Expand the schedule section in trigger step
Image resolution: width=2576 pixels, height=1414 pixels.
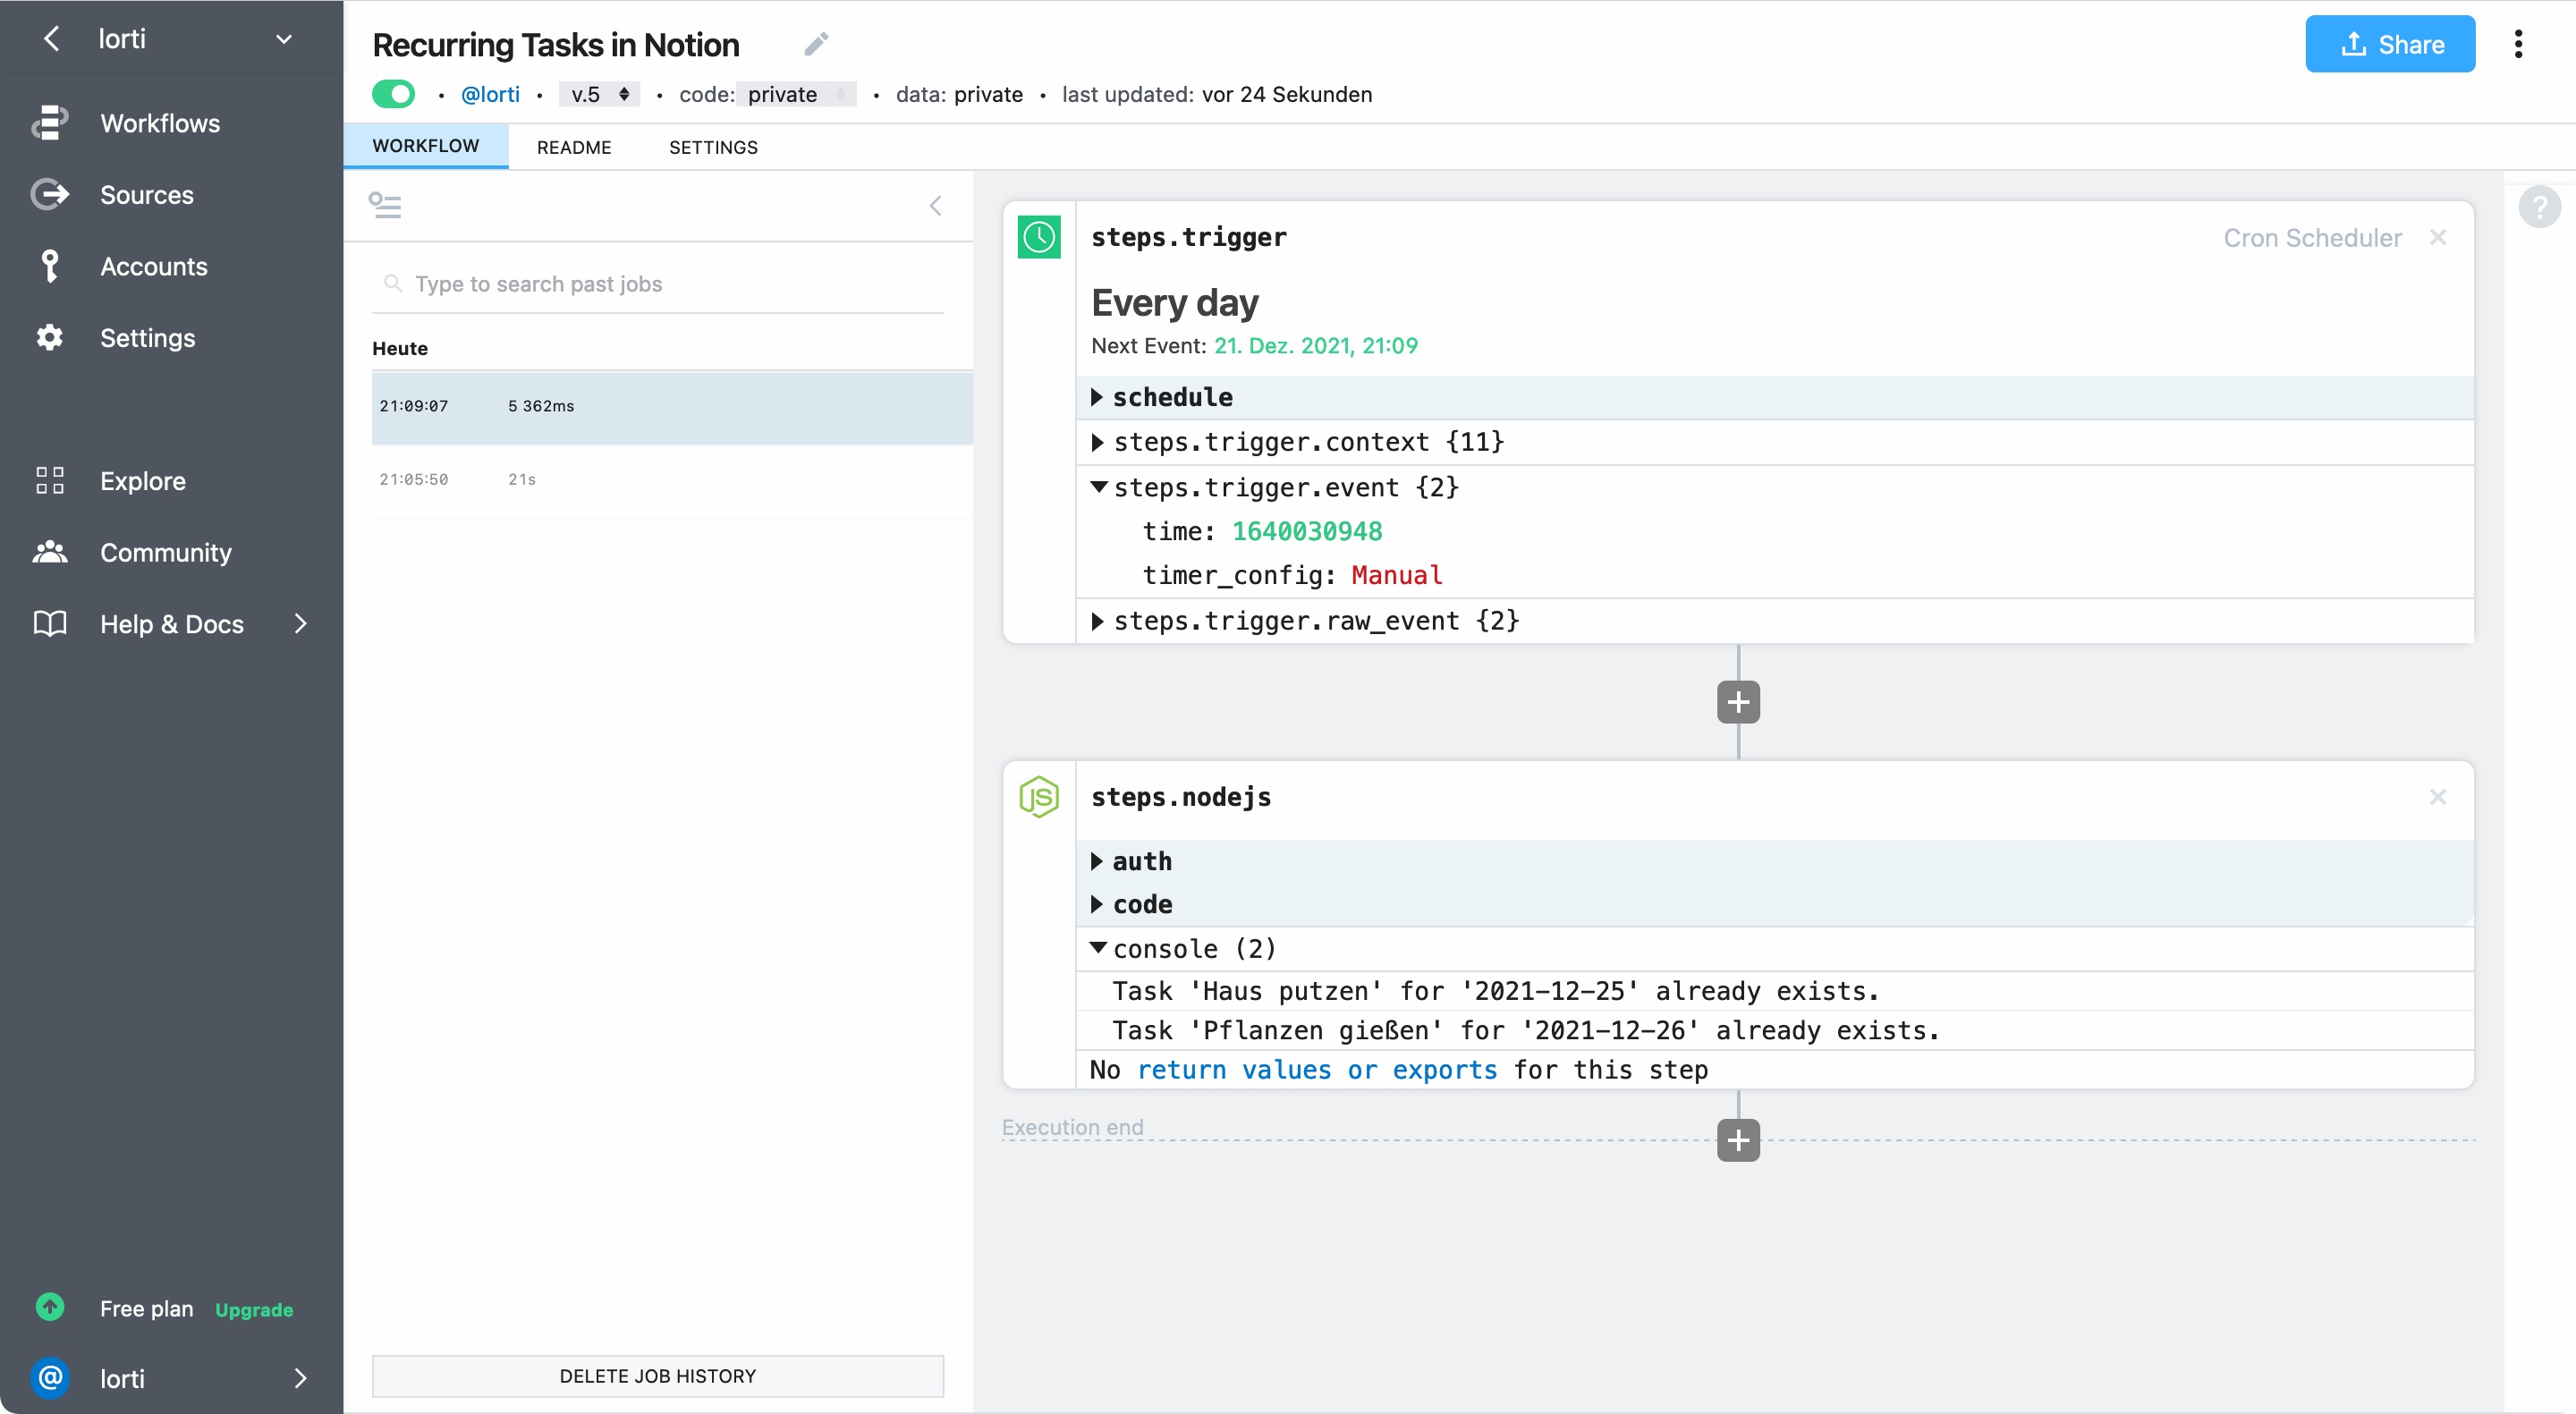point(1097,397)
